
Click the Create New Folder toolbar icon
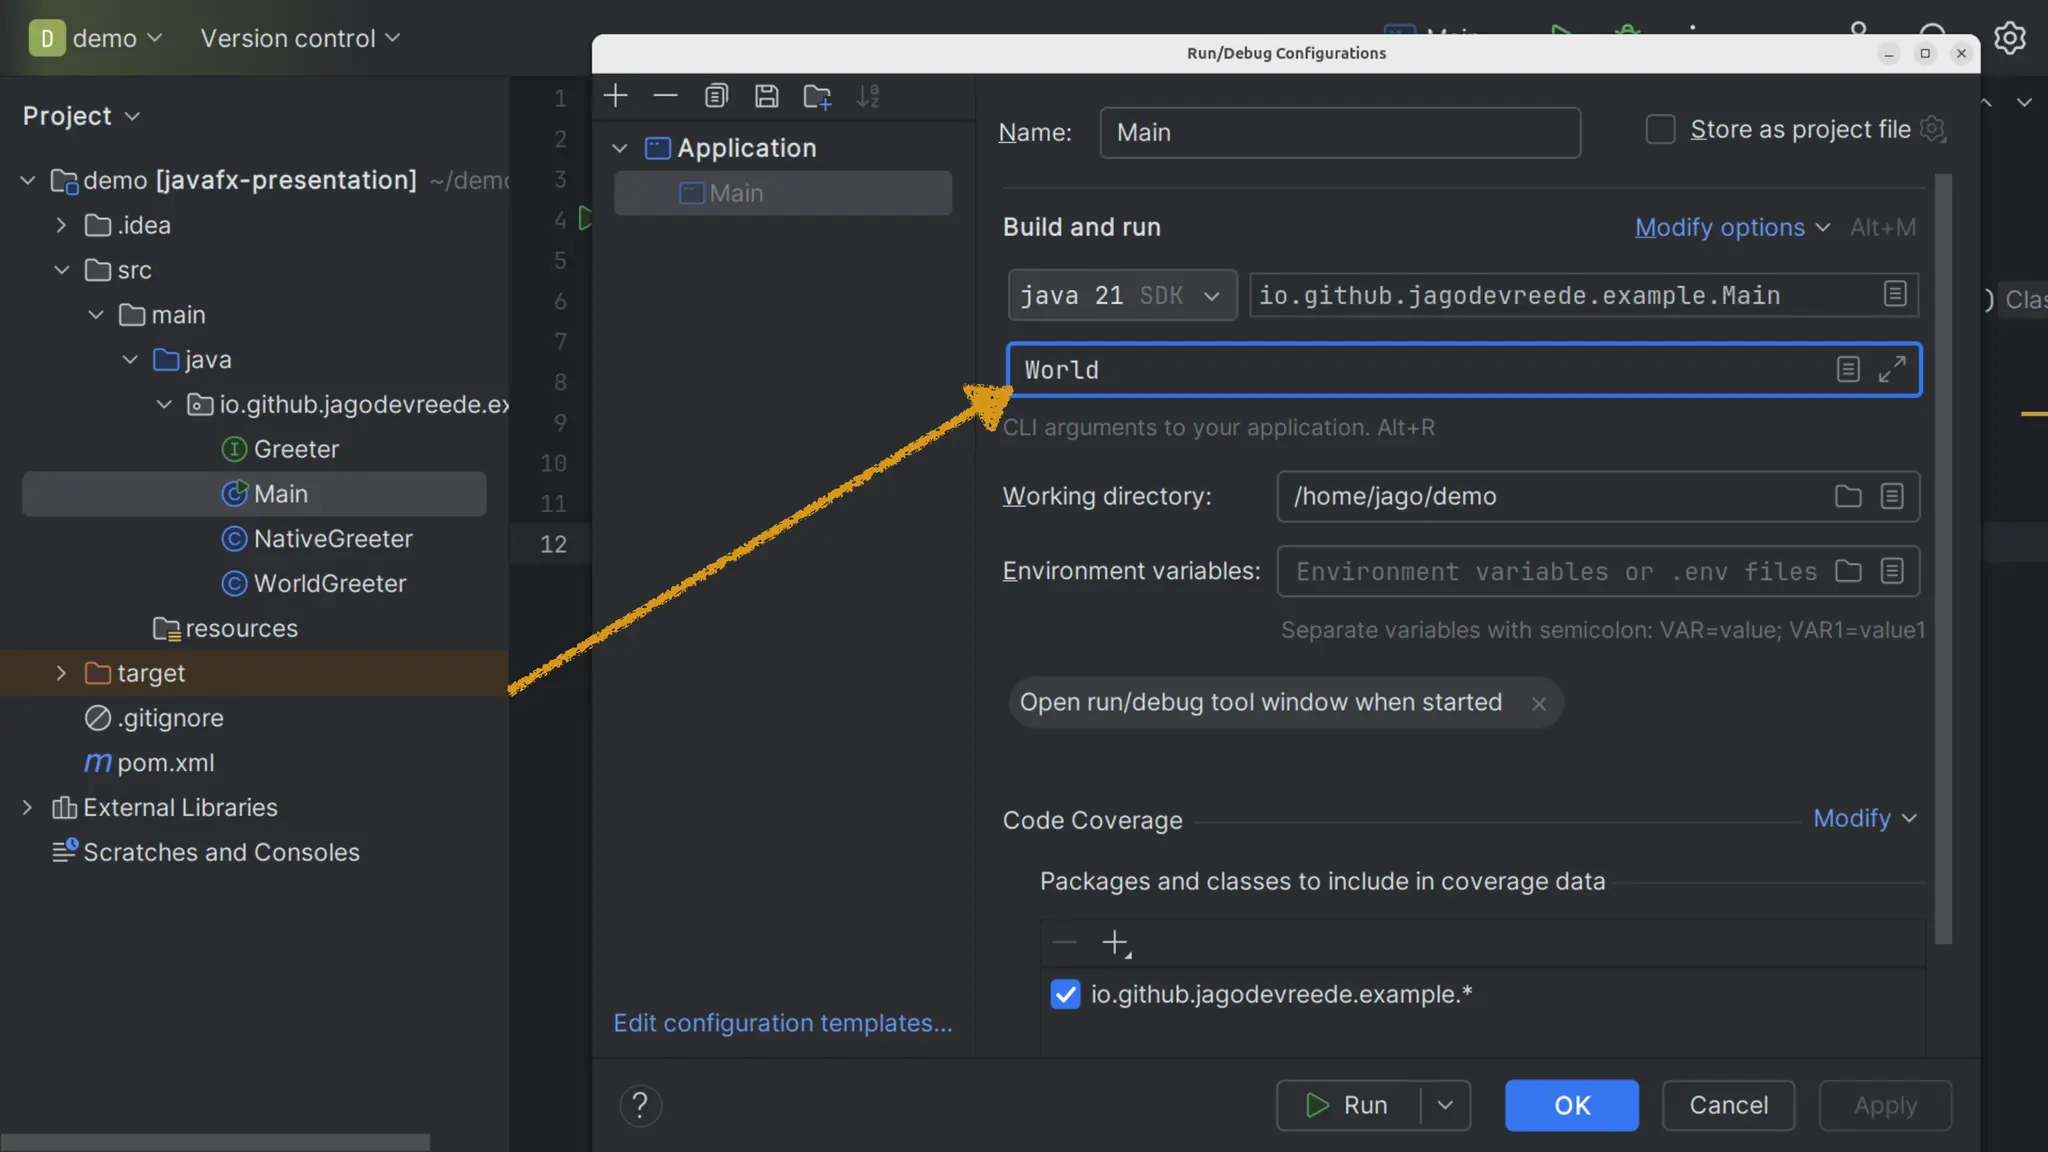pyautogui.click(x=817, y=96)
